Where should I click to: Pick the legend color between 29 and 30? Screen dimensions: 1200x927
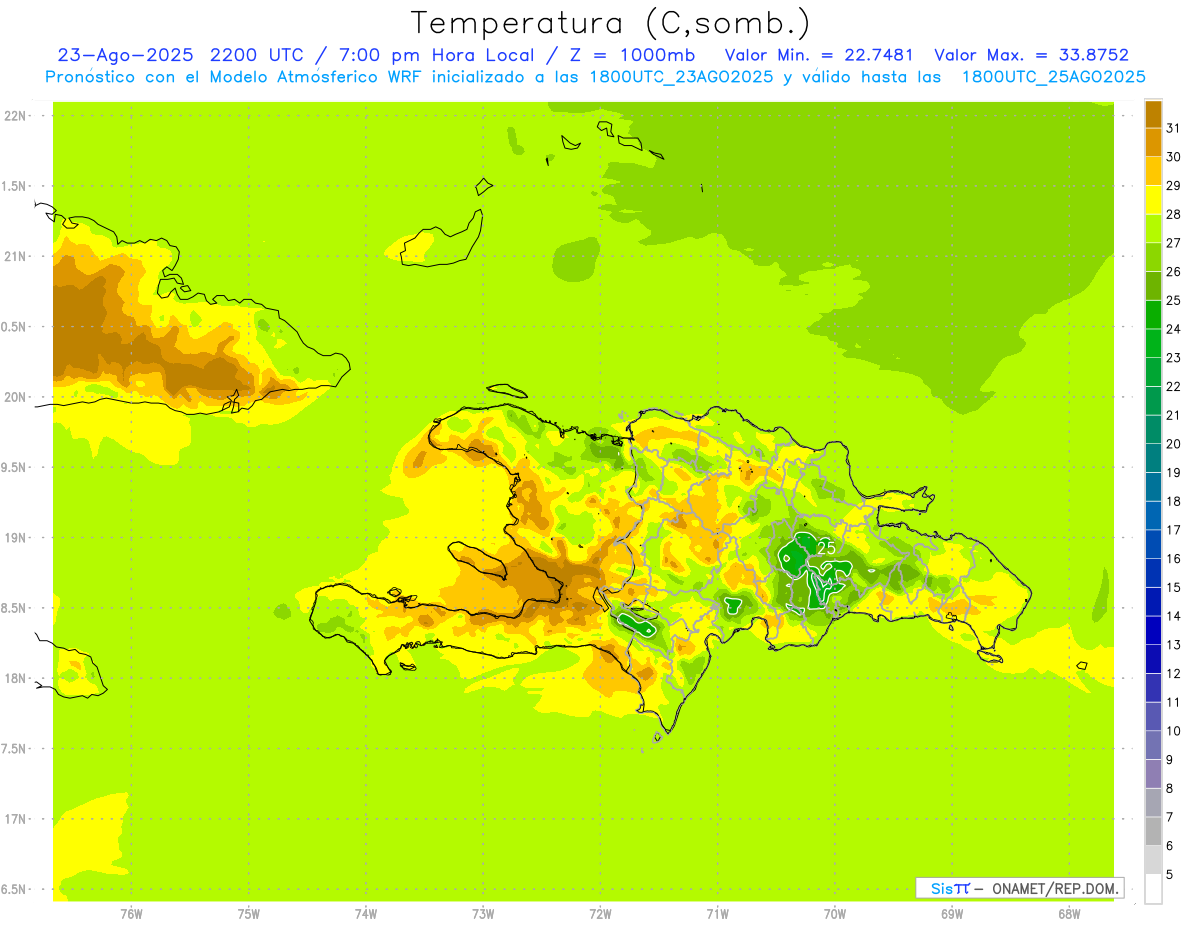click(x=1153, y=171)
